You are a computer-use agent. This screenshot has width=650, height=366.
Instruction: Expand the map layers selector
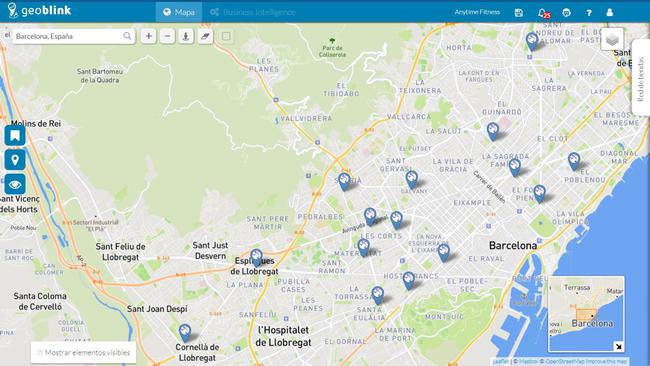612,39
